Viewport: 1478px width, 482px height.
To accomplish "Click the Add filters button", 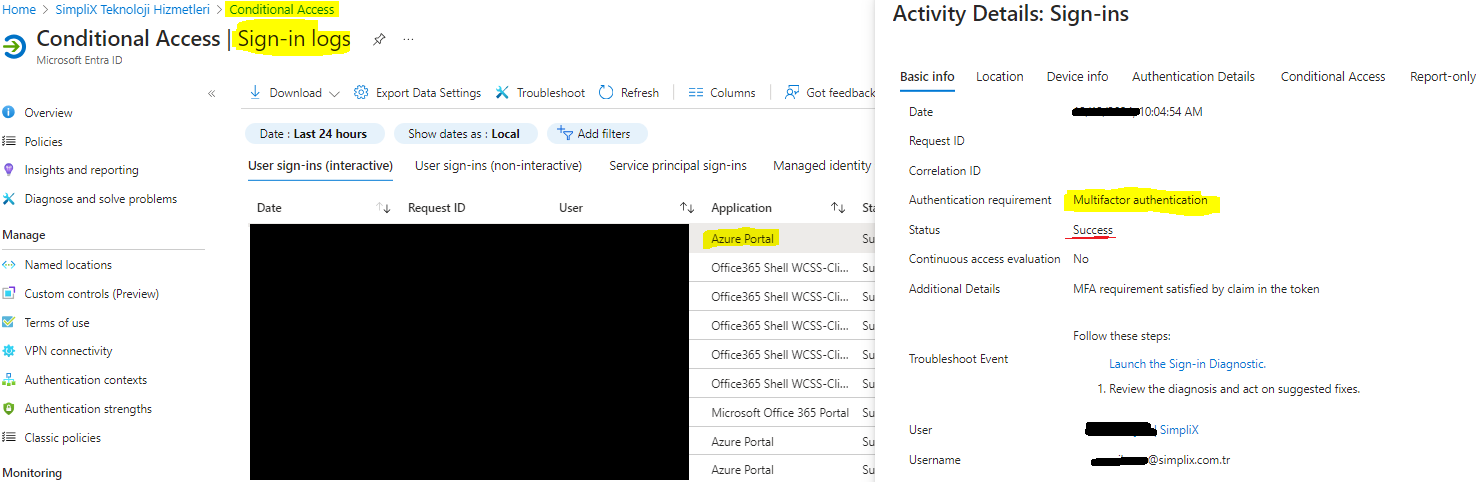I will pyautogui.click(x=594, y=134).
